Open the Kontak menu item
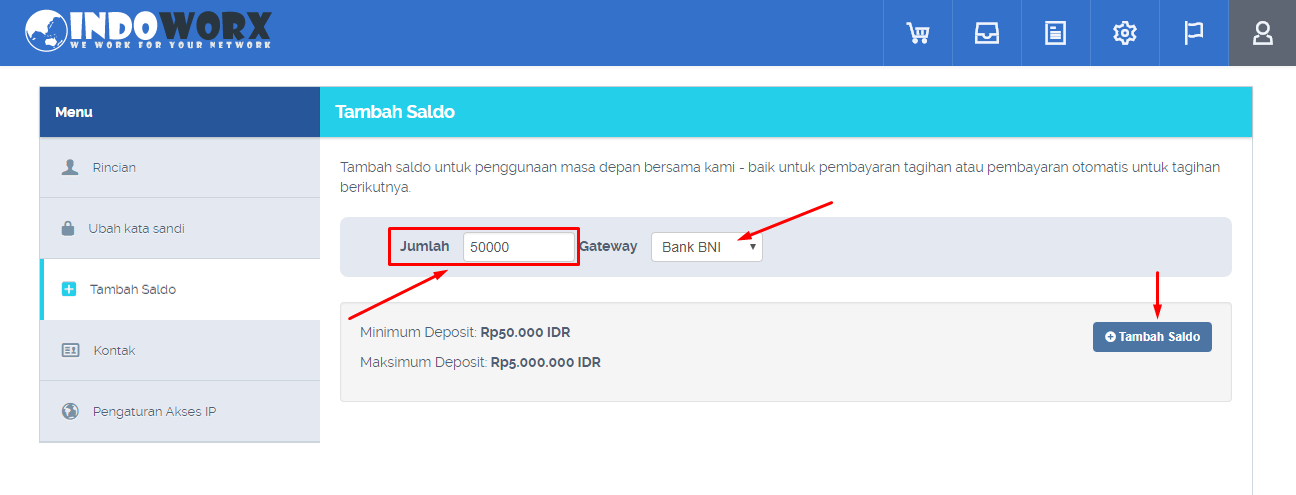Screen dimensions: 1296x495 pos(180,350)
